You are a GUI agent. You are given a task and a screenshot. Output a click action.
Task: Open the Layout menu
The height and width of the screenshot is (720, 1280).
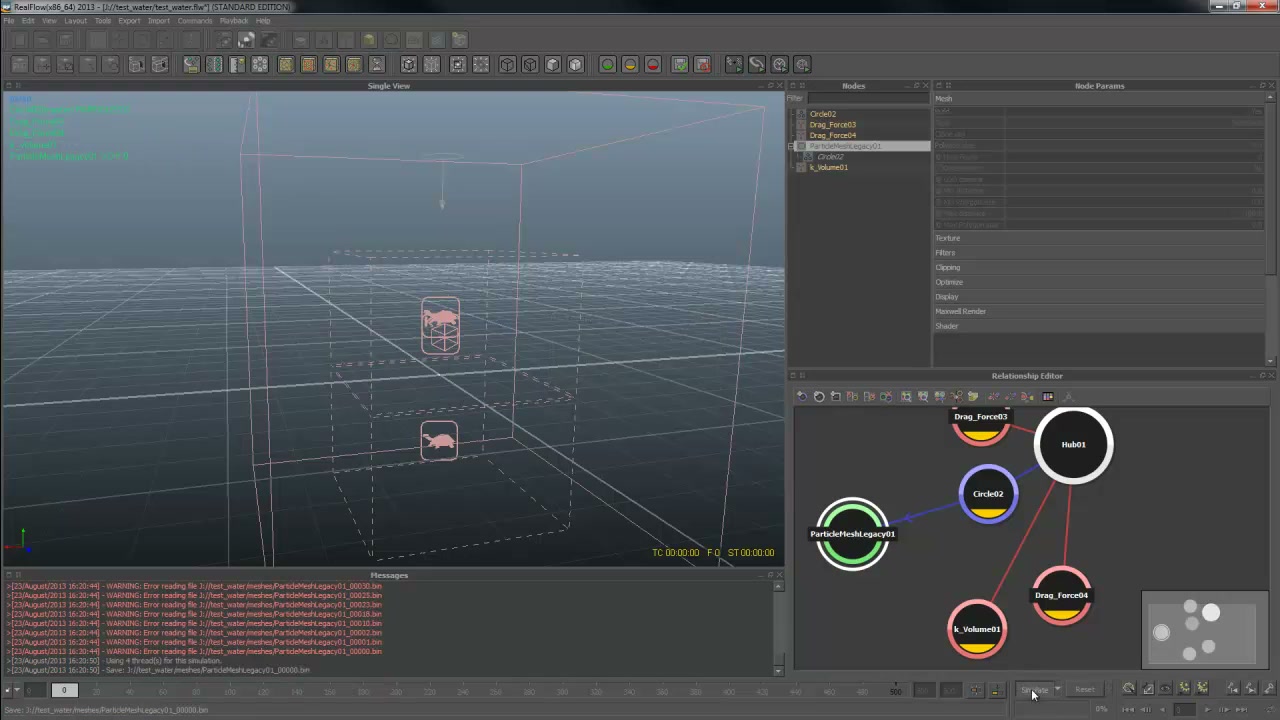point(75,21)
